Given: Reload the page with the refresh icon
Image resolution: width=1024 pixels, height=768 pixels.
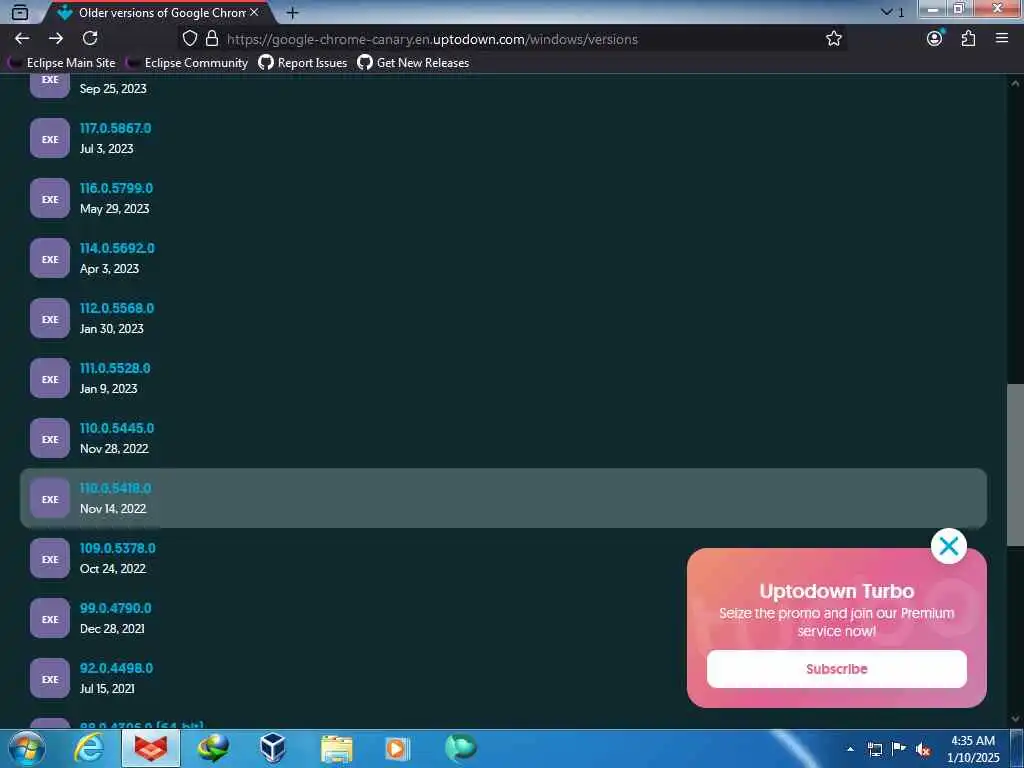Looking at the screenshot, I should point(90,39).
